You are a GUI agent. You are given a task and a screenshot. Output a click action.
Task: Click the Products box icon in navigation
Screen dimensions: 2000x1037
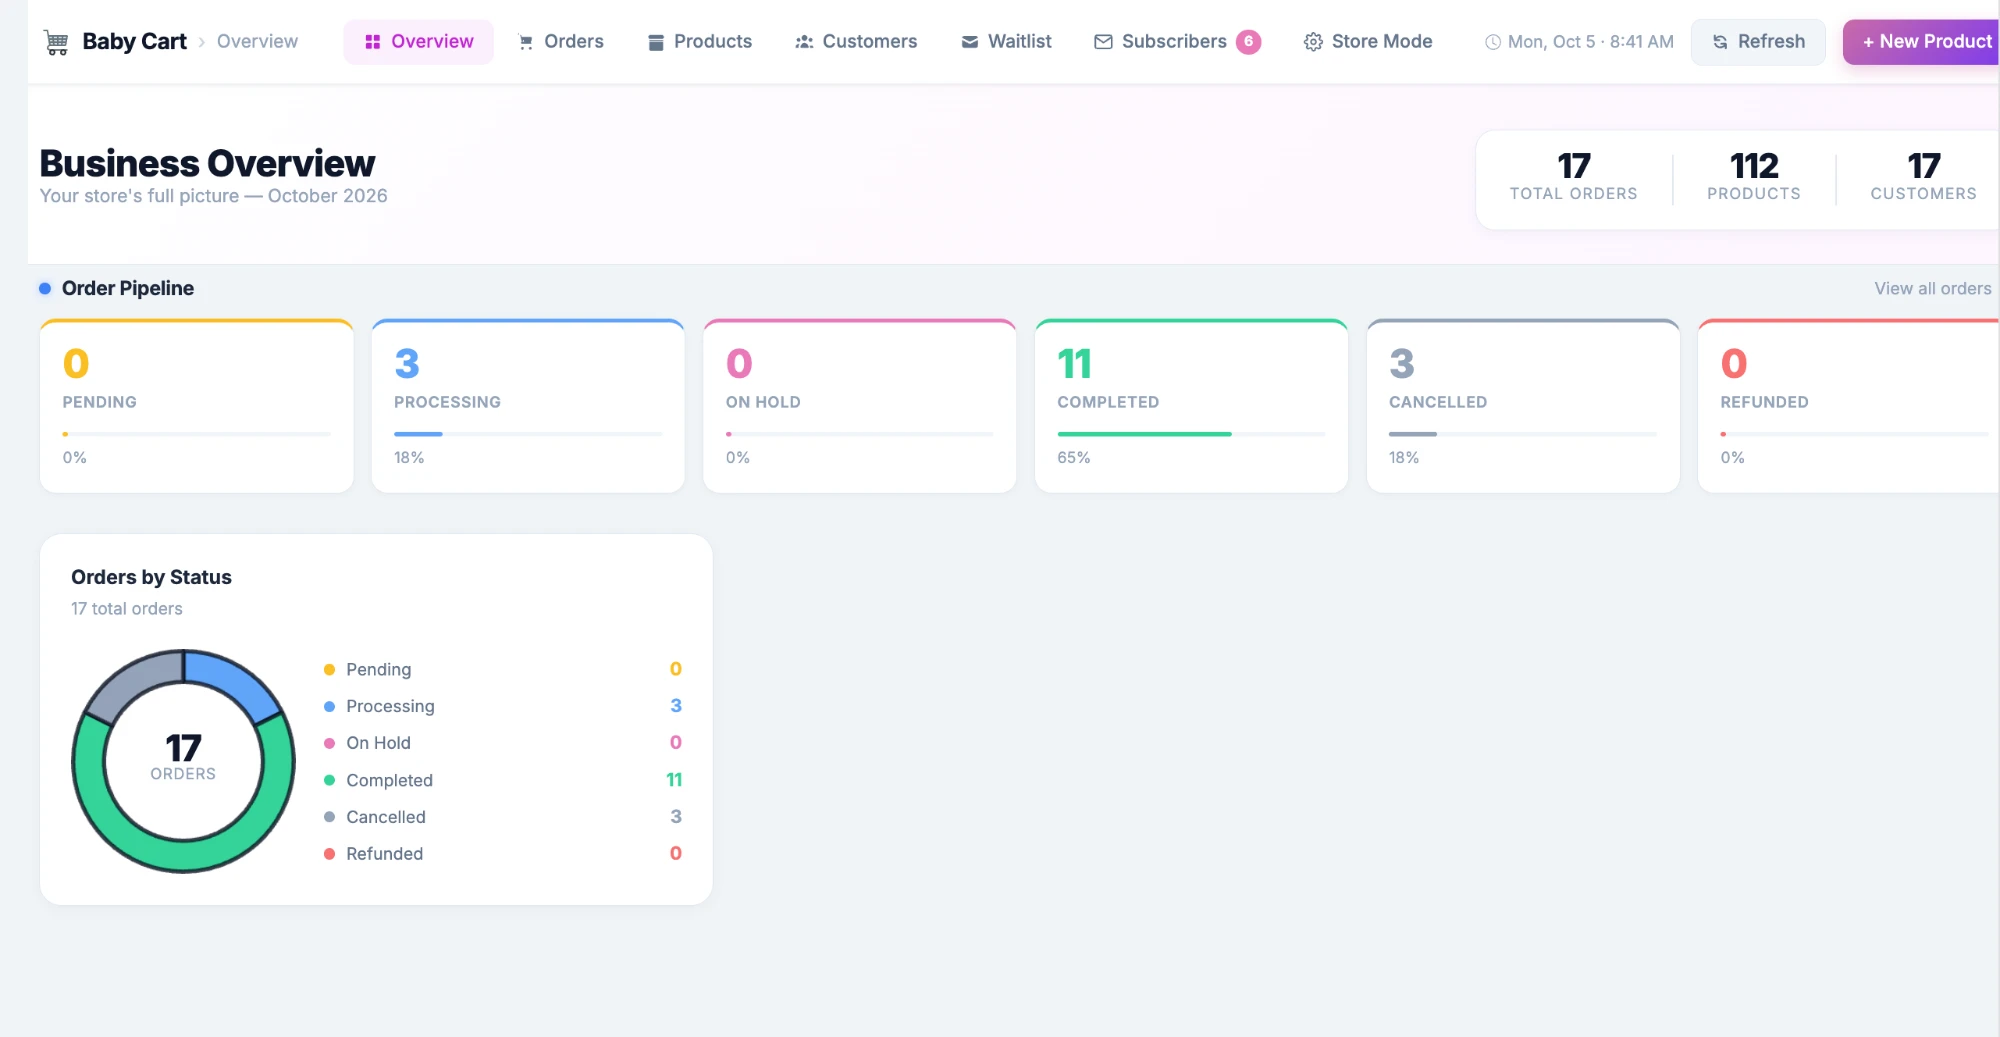point(656,42)
